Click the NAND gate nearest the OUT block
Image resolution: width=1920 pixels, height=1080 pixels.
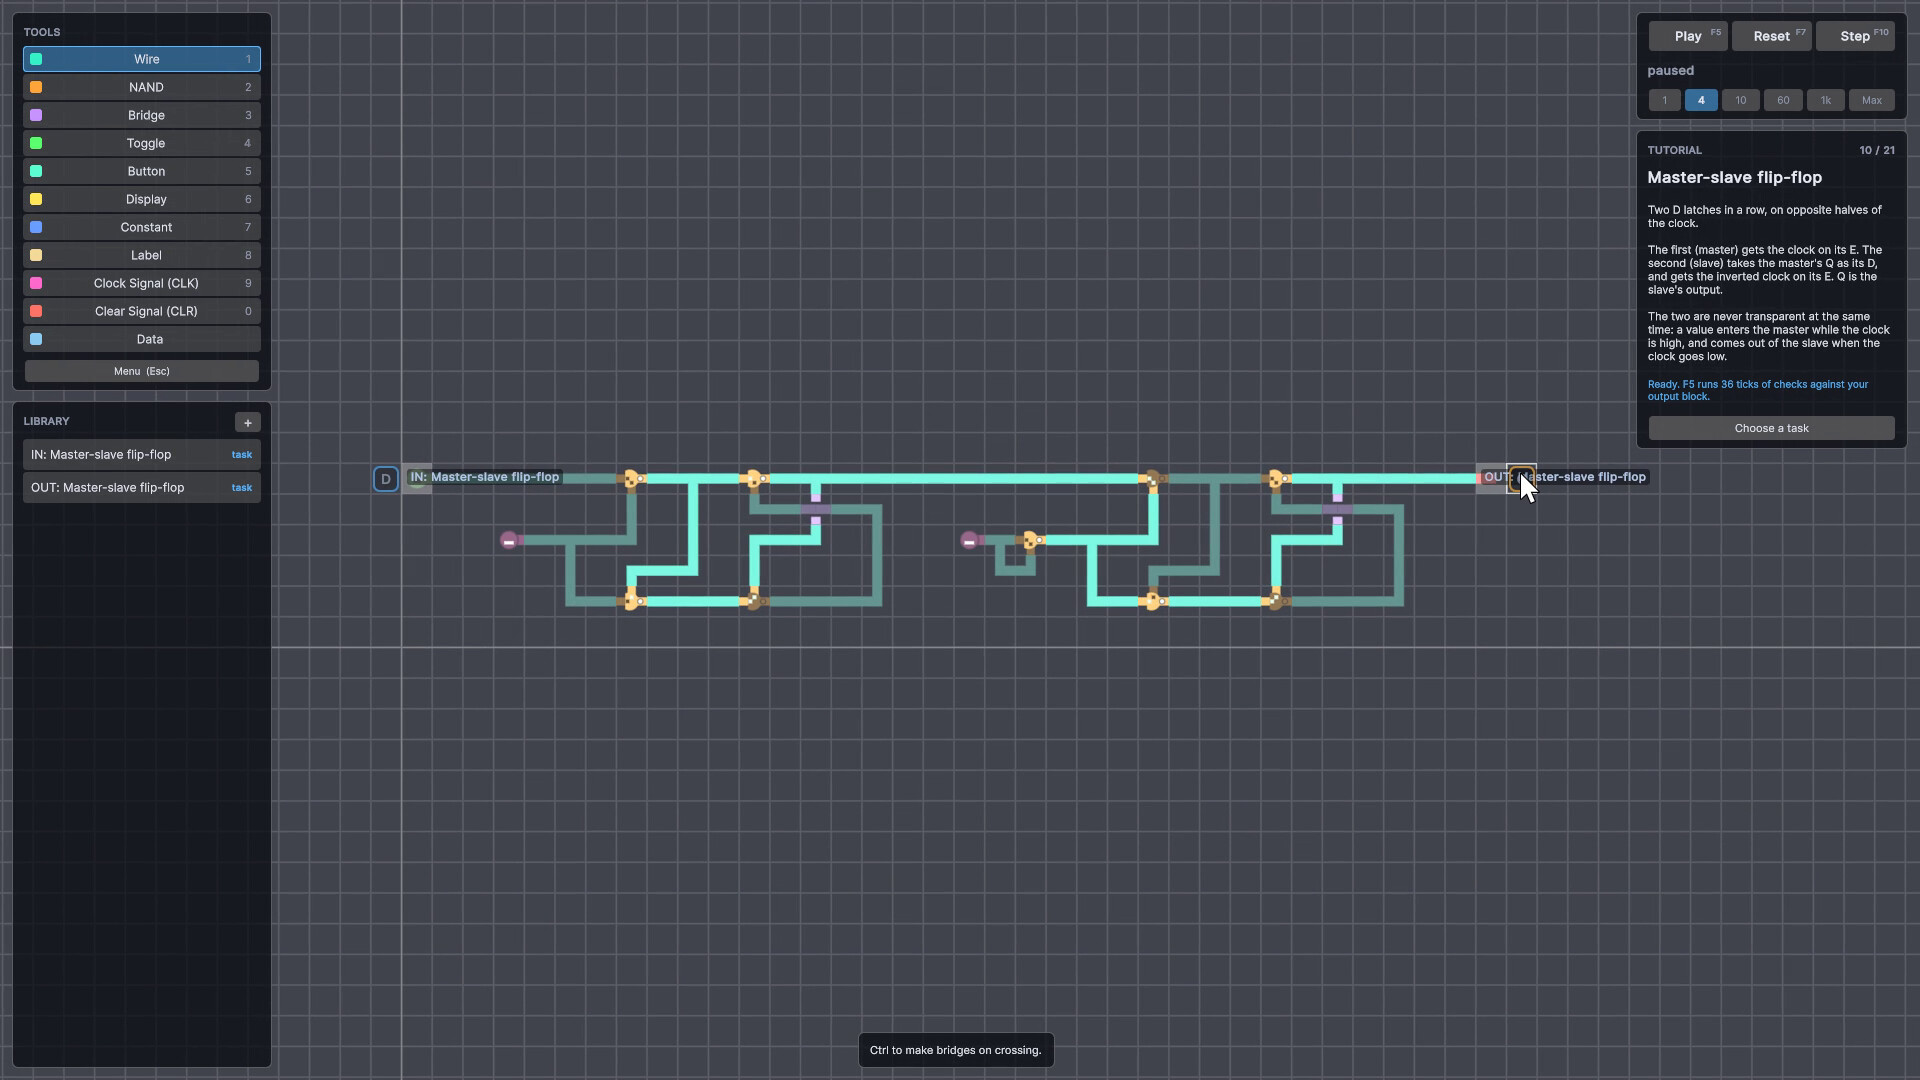1277,479
